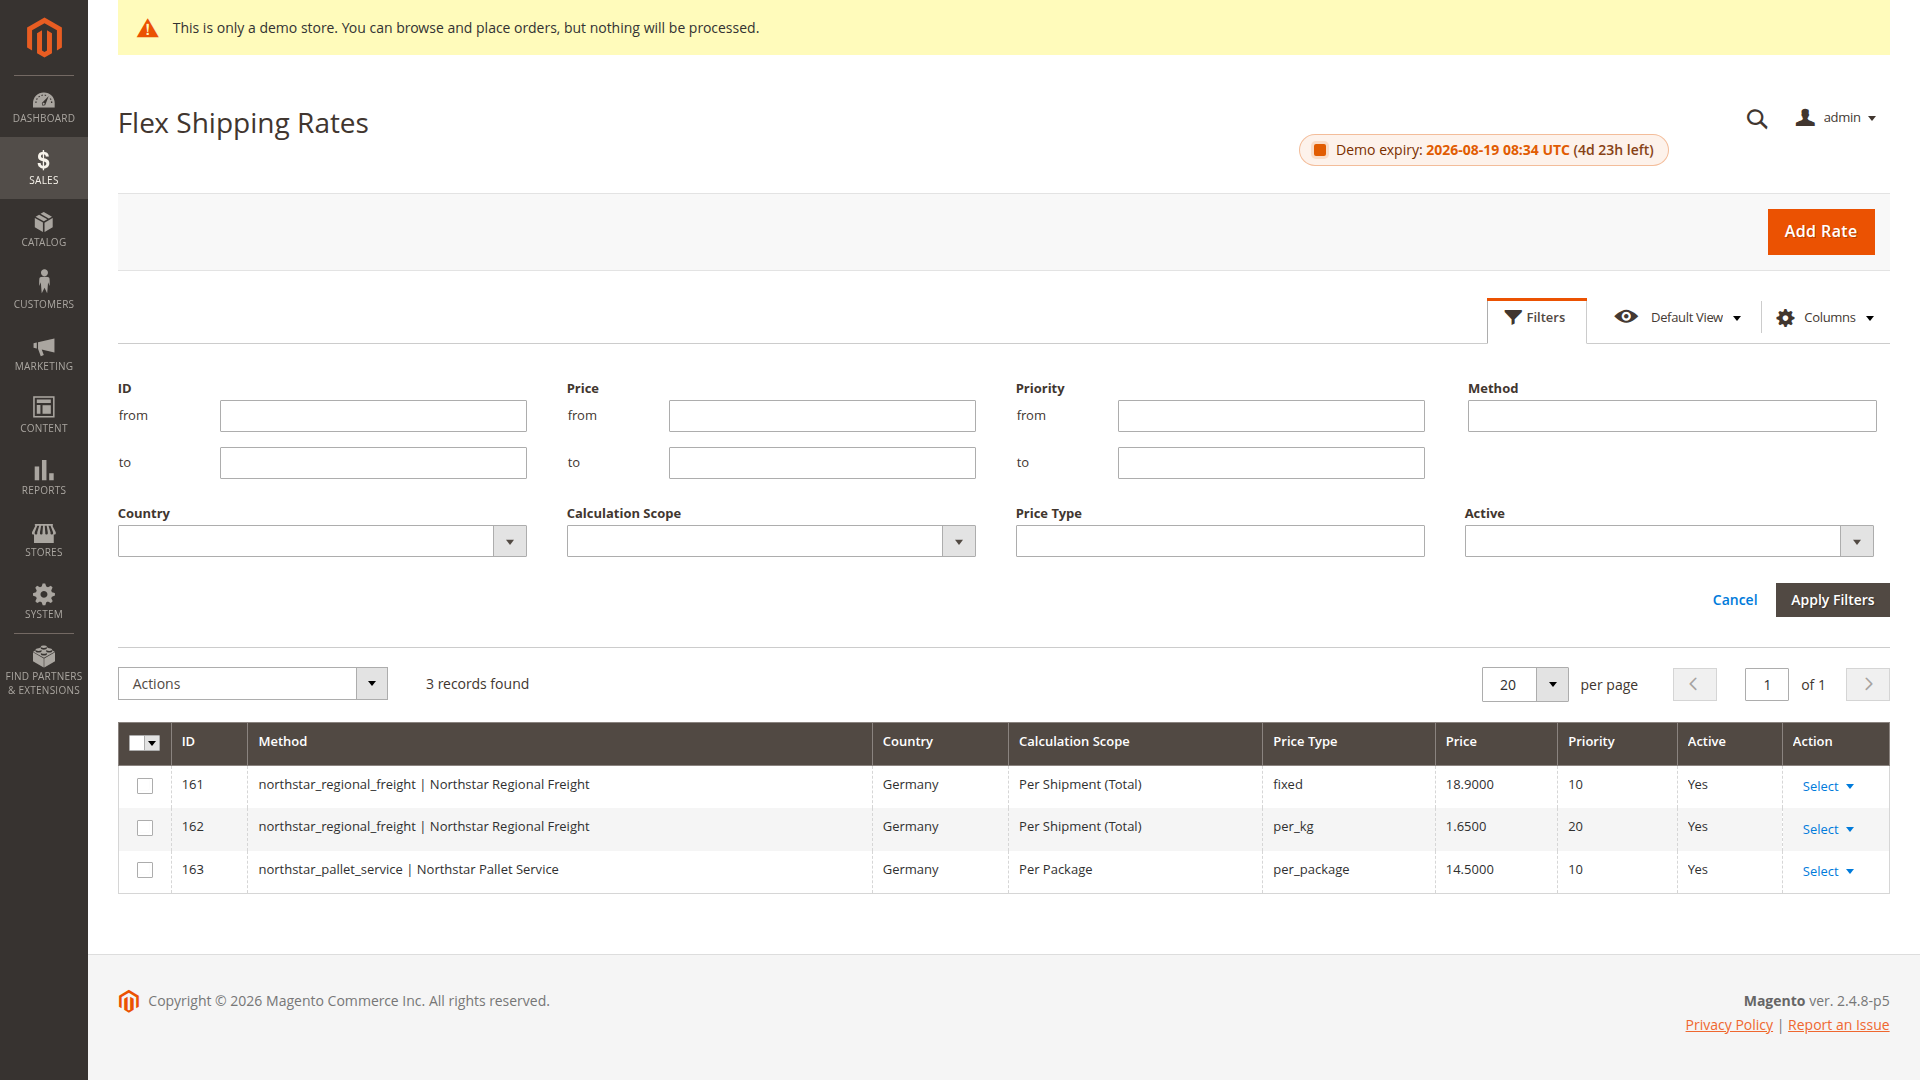Open the Marketing megaphone menu
The width and height of the screenshot is (1920, 1080).
(43, 354)
